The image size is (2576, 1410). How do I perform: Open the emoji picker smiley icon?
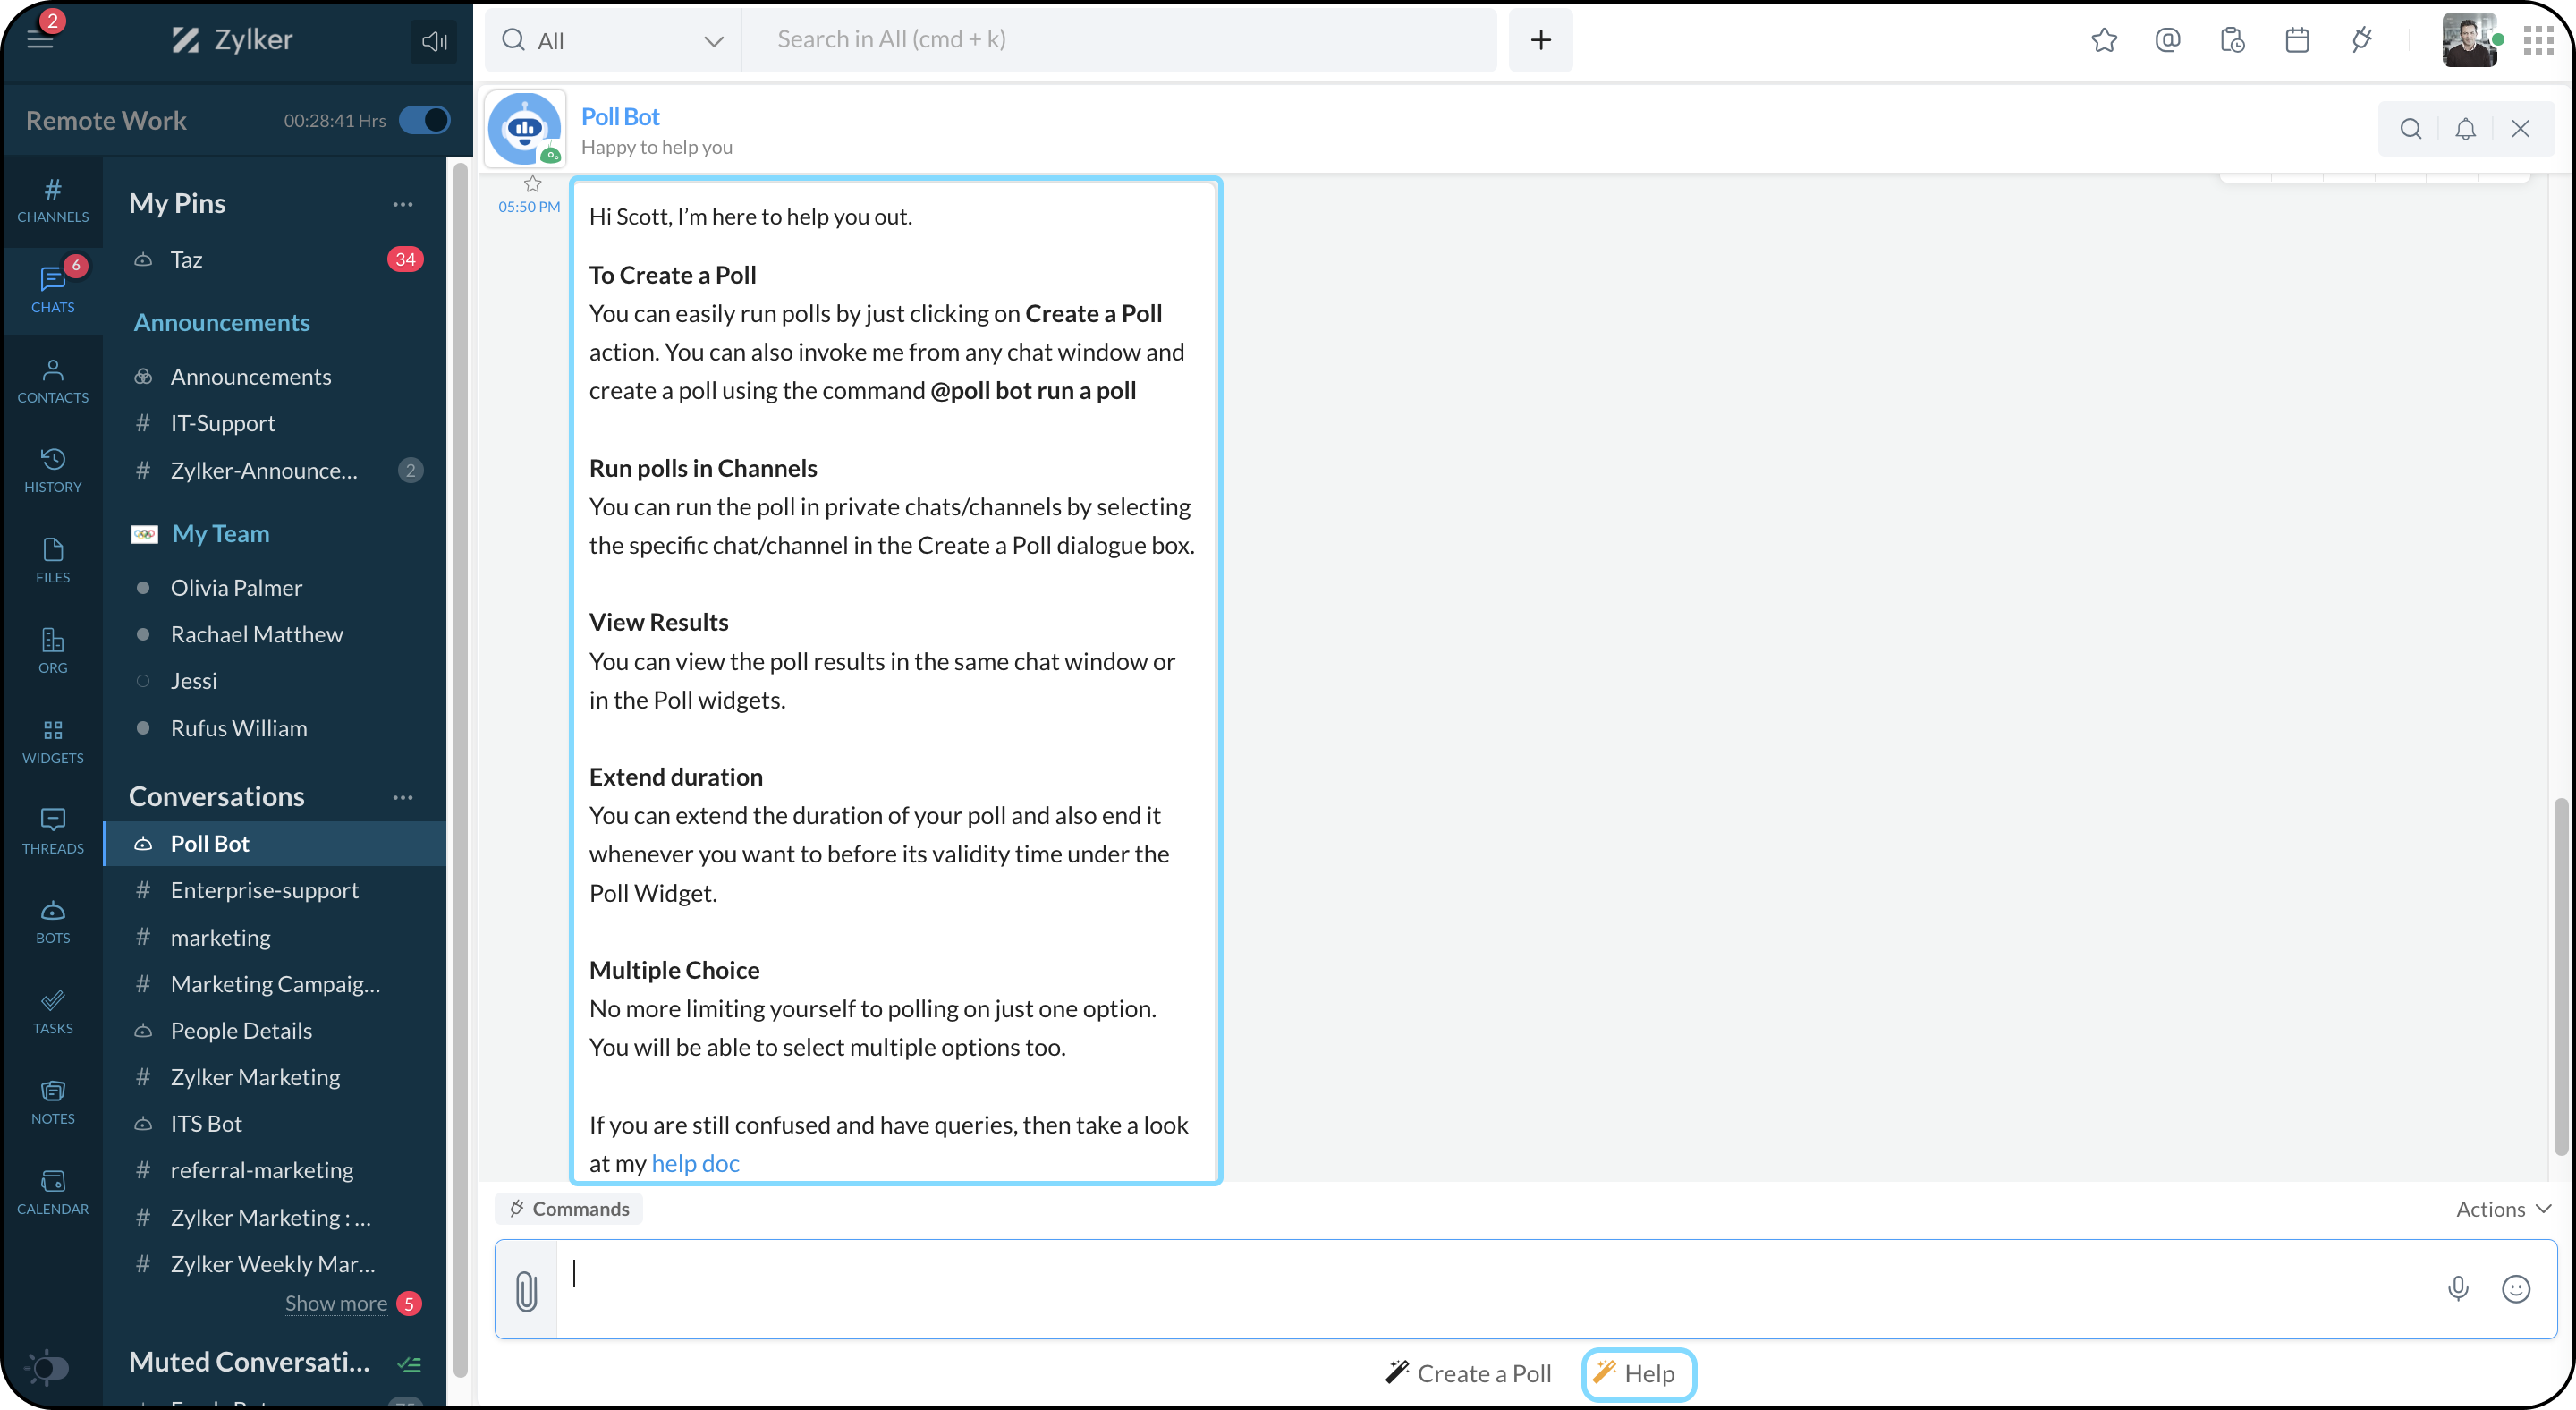coord(2516,1289)
